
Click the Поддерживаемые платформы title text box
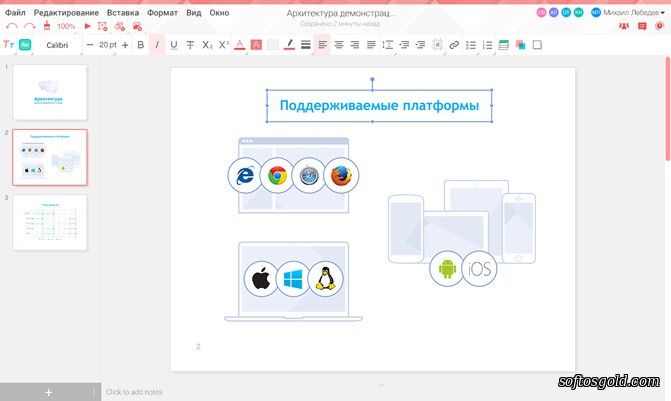[379, 105]
